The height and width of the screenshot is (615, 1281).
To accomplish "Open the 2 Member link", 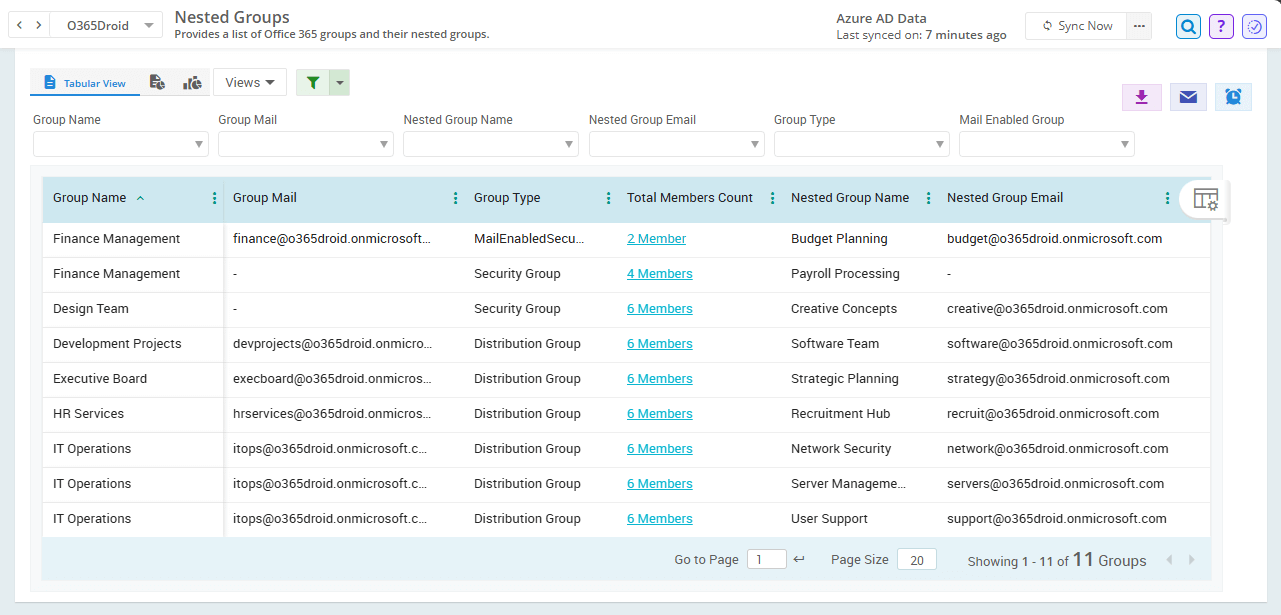I will tap(656, 239).
